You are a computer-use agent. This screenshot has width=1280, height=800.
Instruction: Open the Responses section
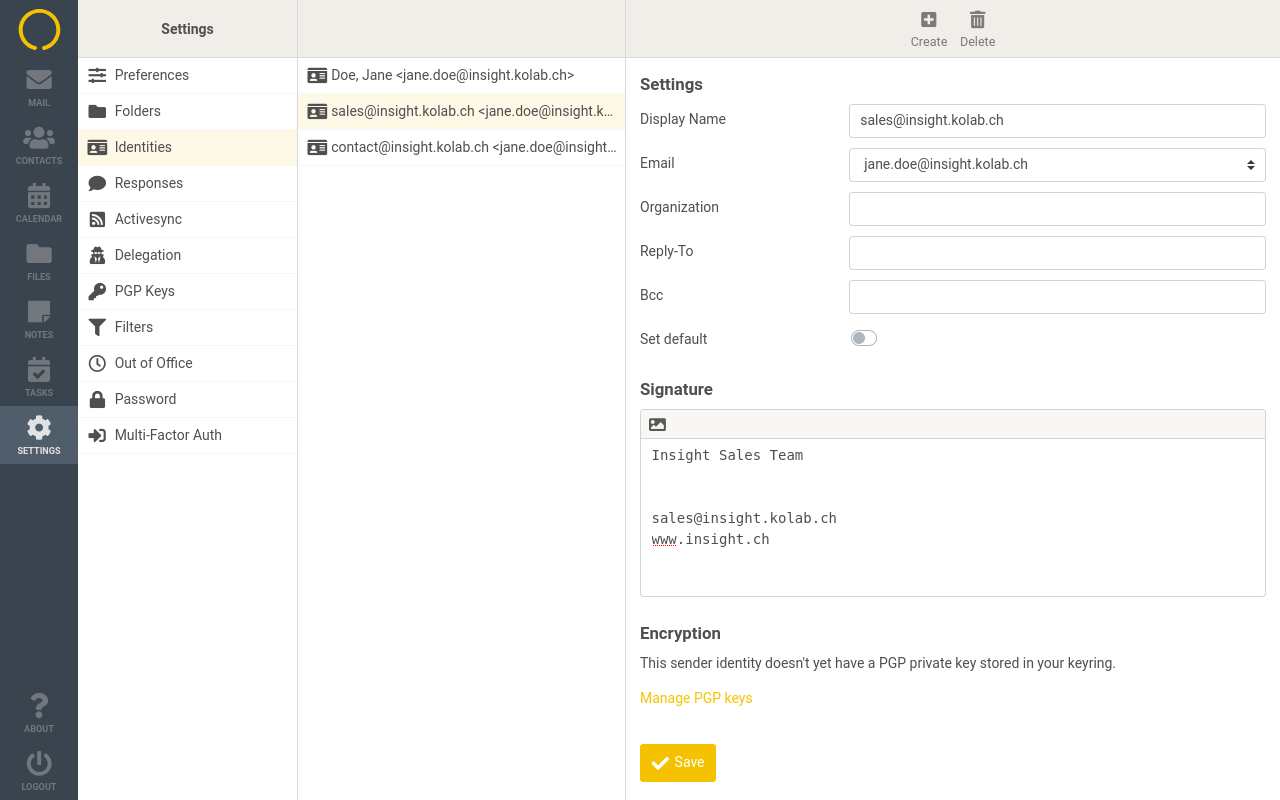(x=188, y=183)
